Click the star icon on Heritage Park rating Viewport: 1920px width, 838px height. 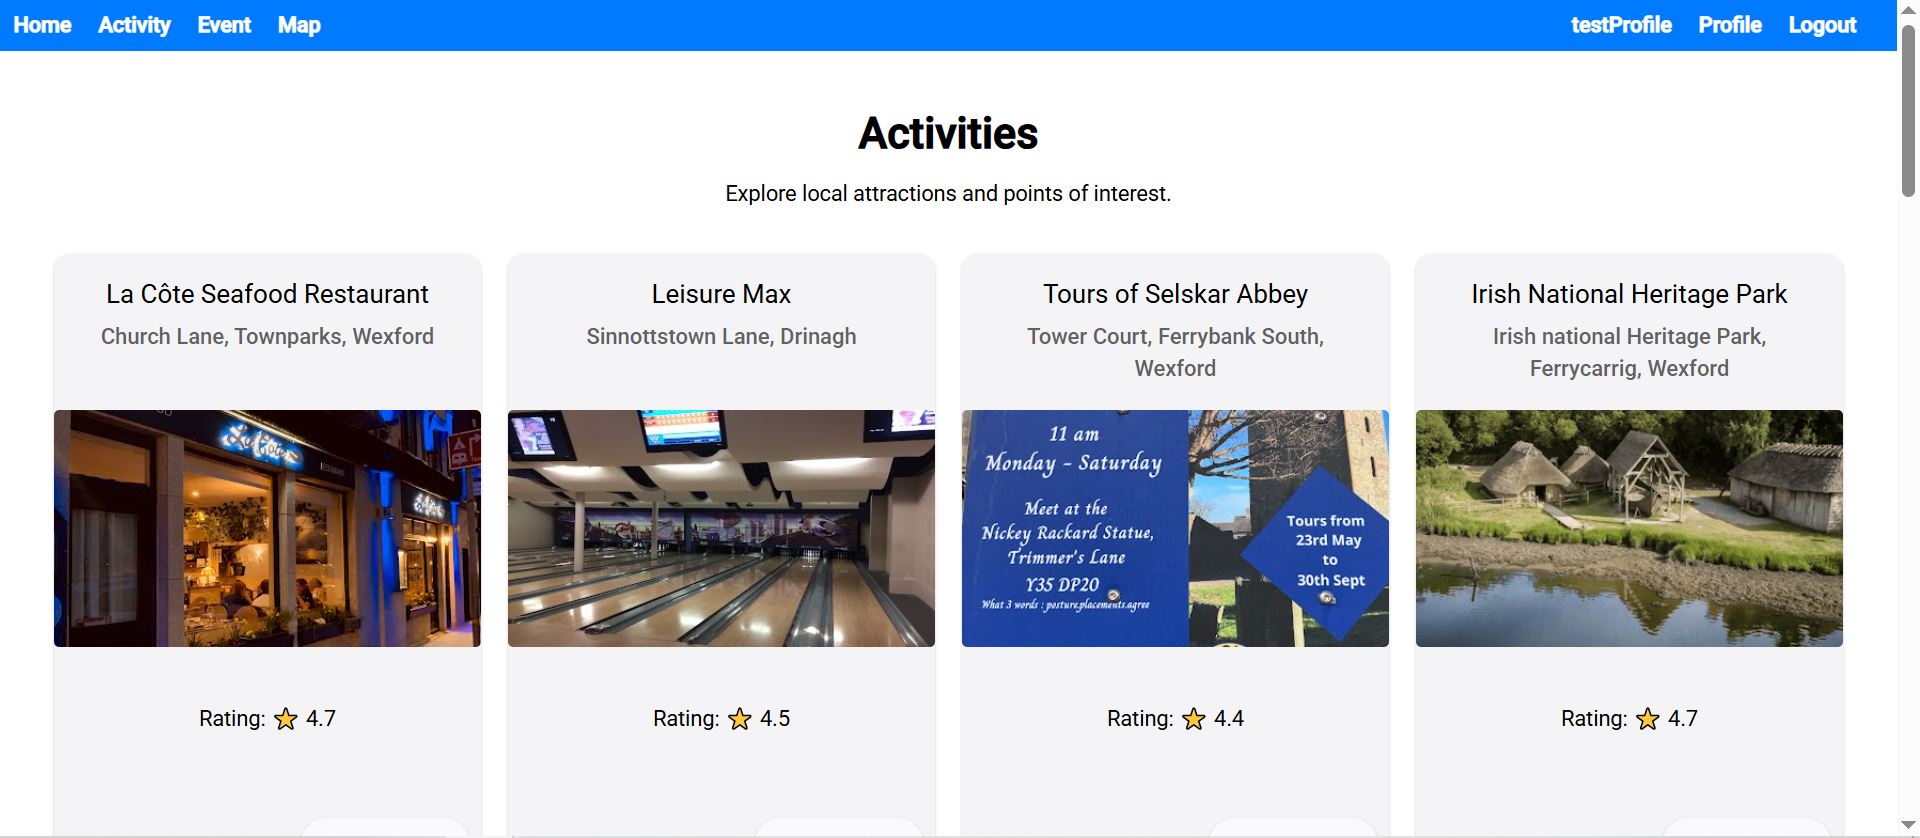pos(1648,719)
